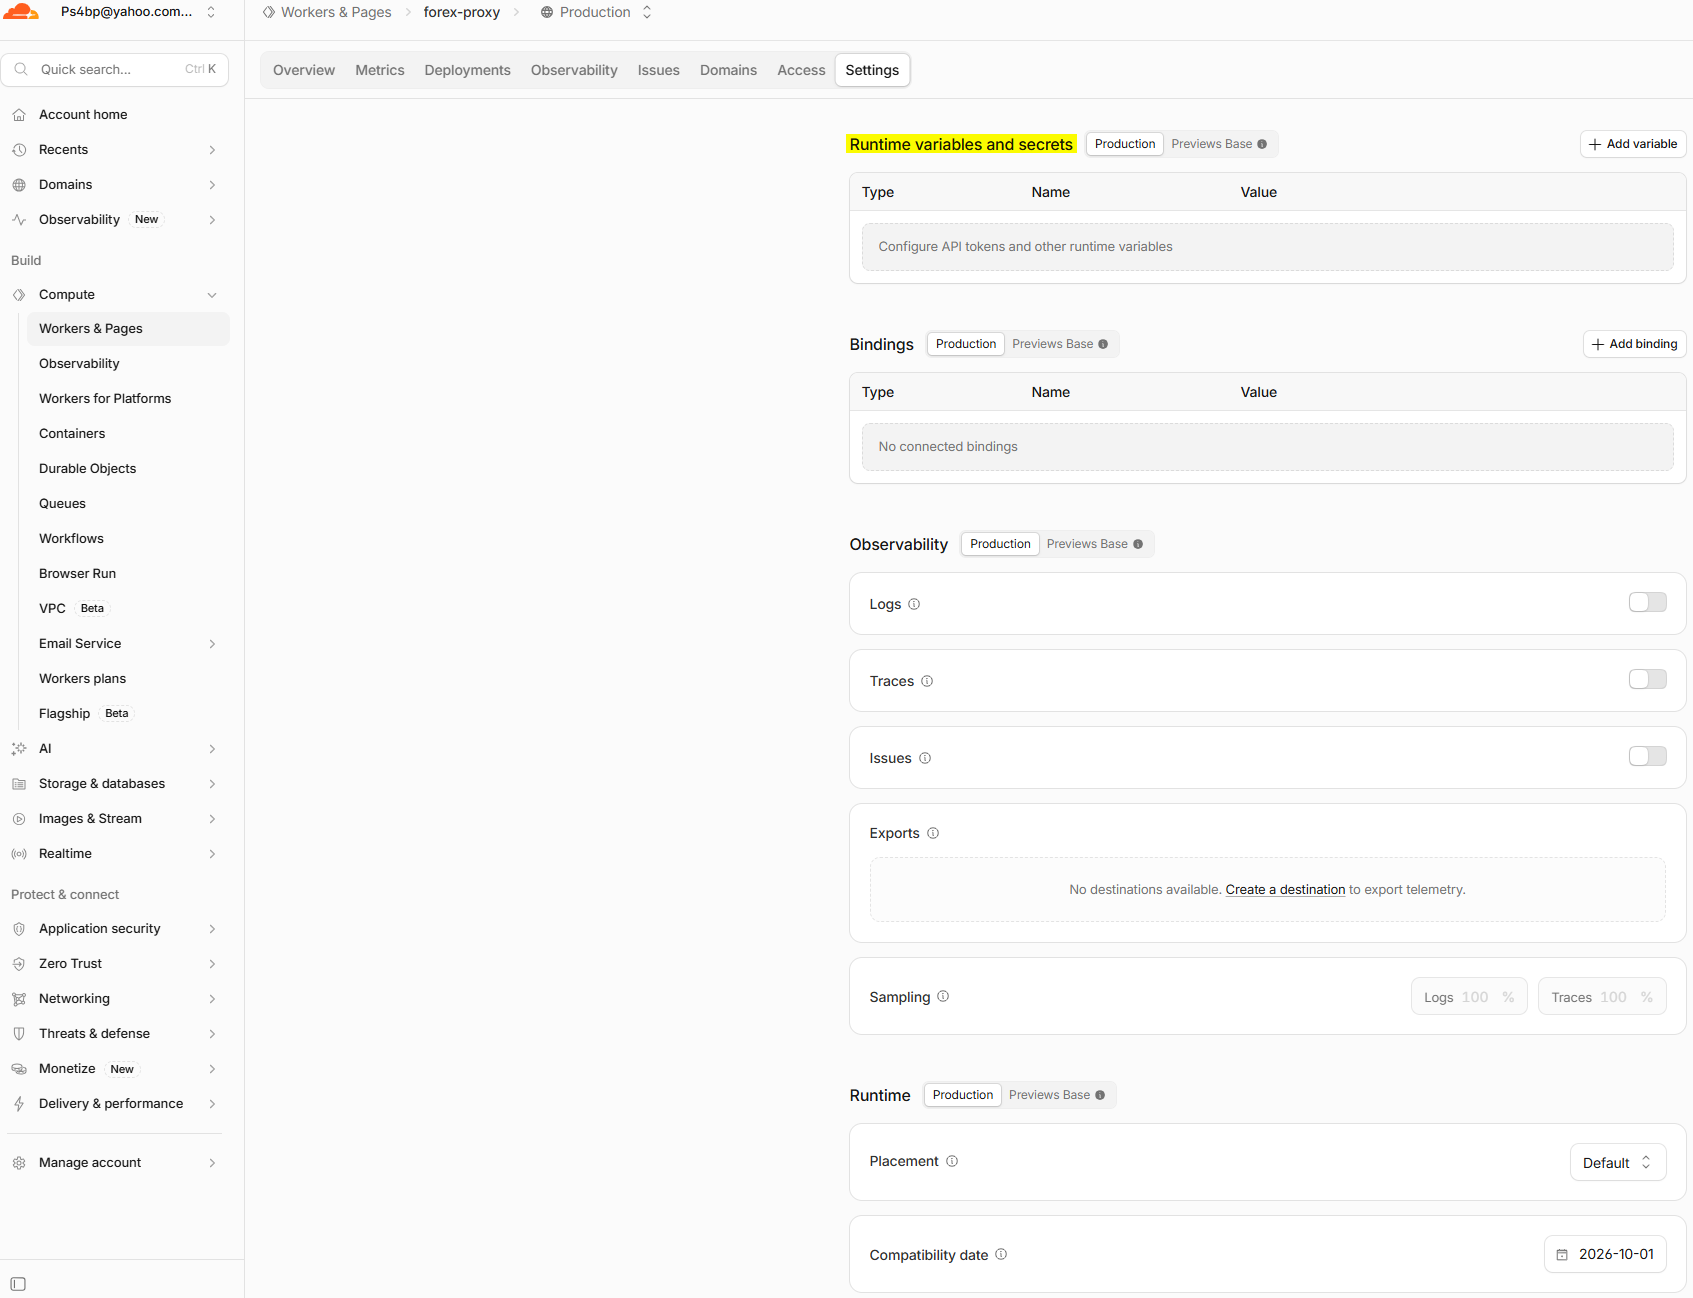1693x1298 pixels.
Task: Open the Compatibility date picker
Action: pyautogui.click(x=1605, y=1254)
